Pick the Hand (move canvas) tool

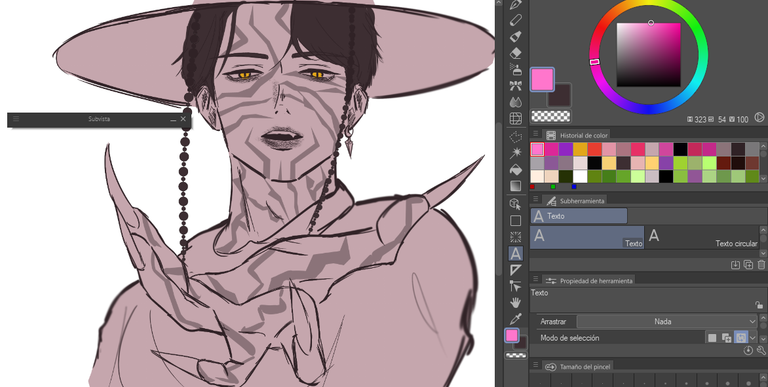point(515,302)
